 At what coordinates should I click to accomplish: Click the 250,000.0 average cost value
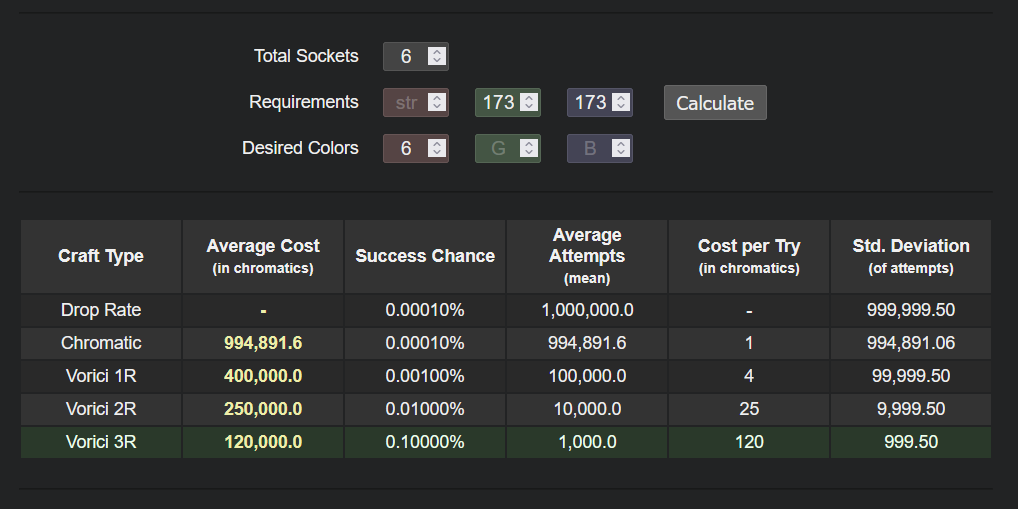click(x=263, y=410)
